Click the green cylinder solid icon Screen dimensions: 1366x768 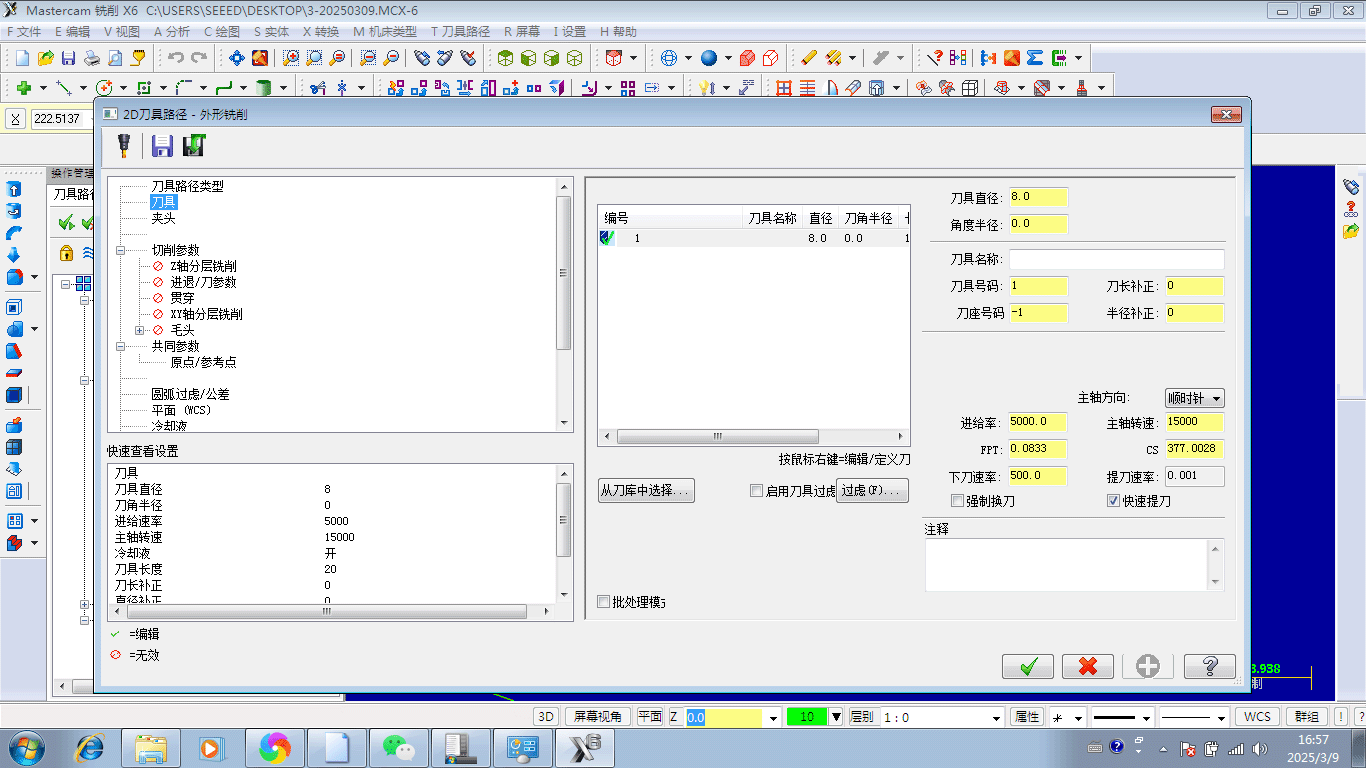(x=264, y=88)
